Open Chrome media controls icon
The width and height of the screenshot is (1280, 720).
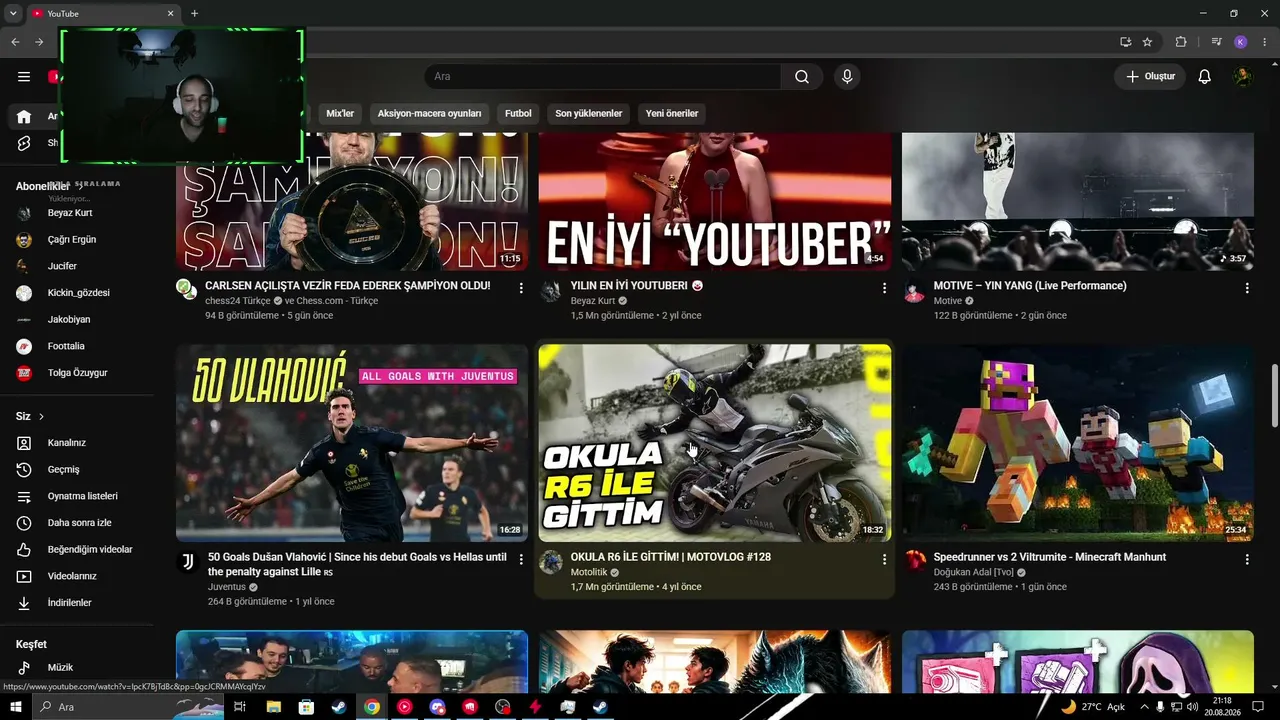pos(1217,42)
